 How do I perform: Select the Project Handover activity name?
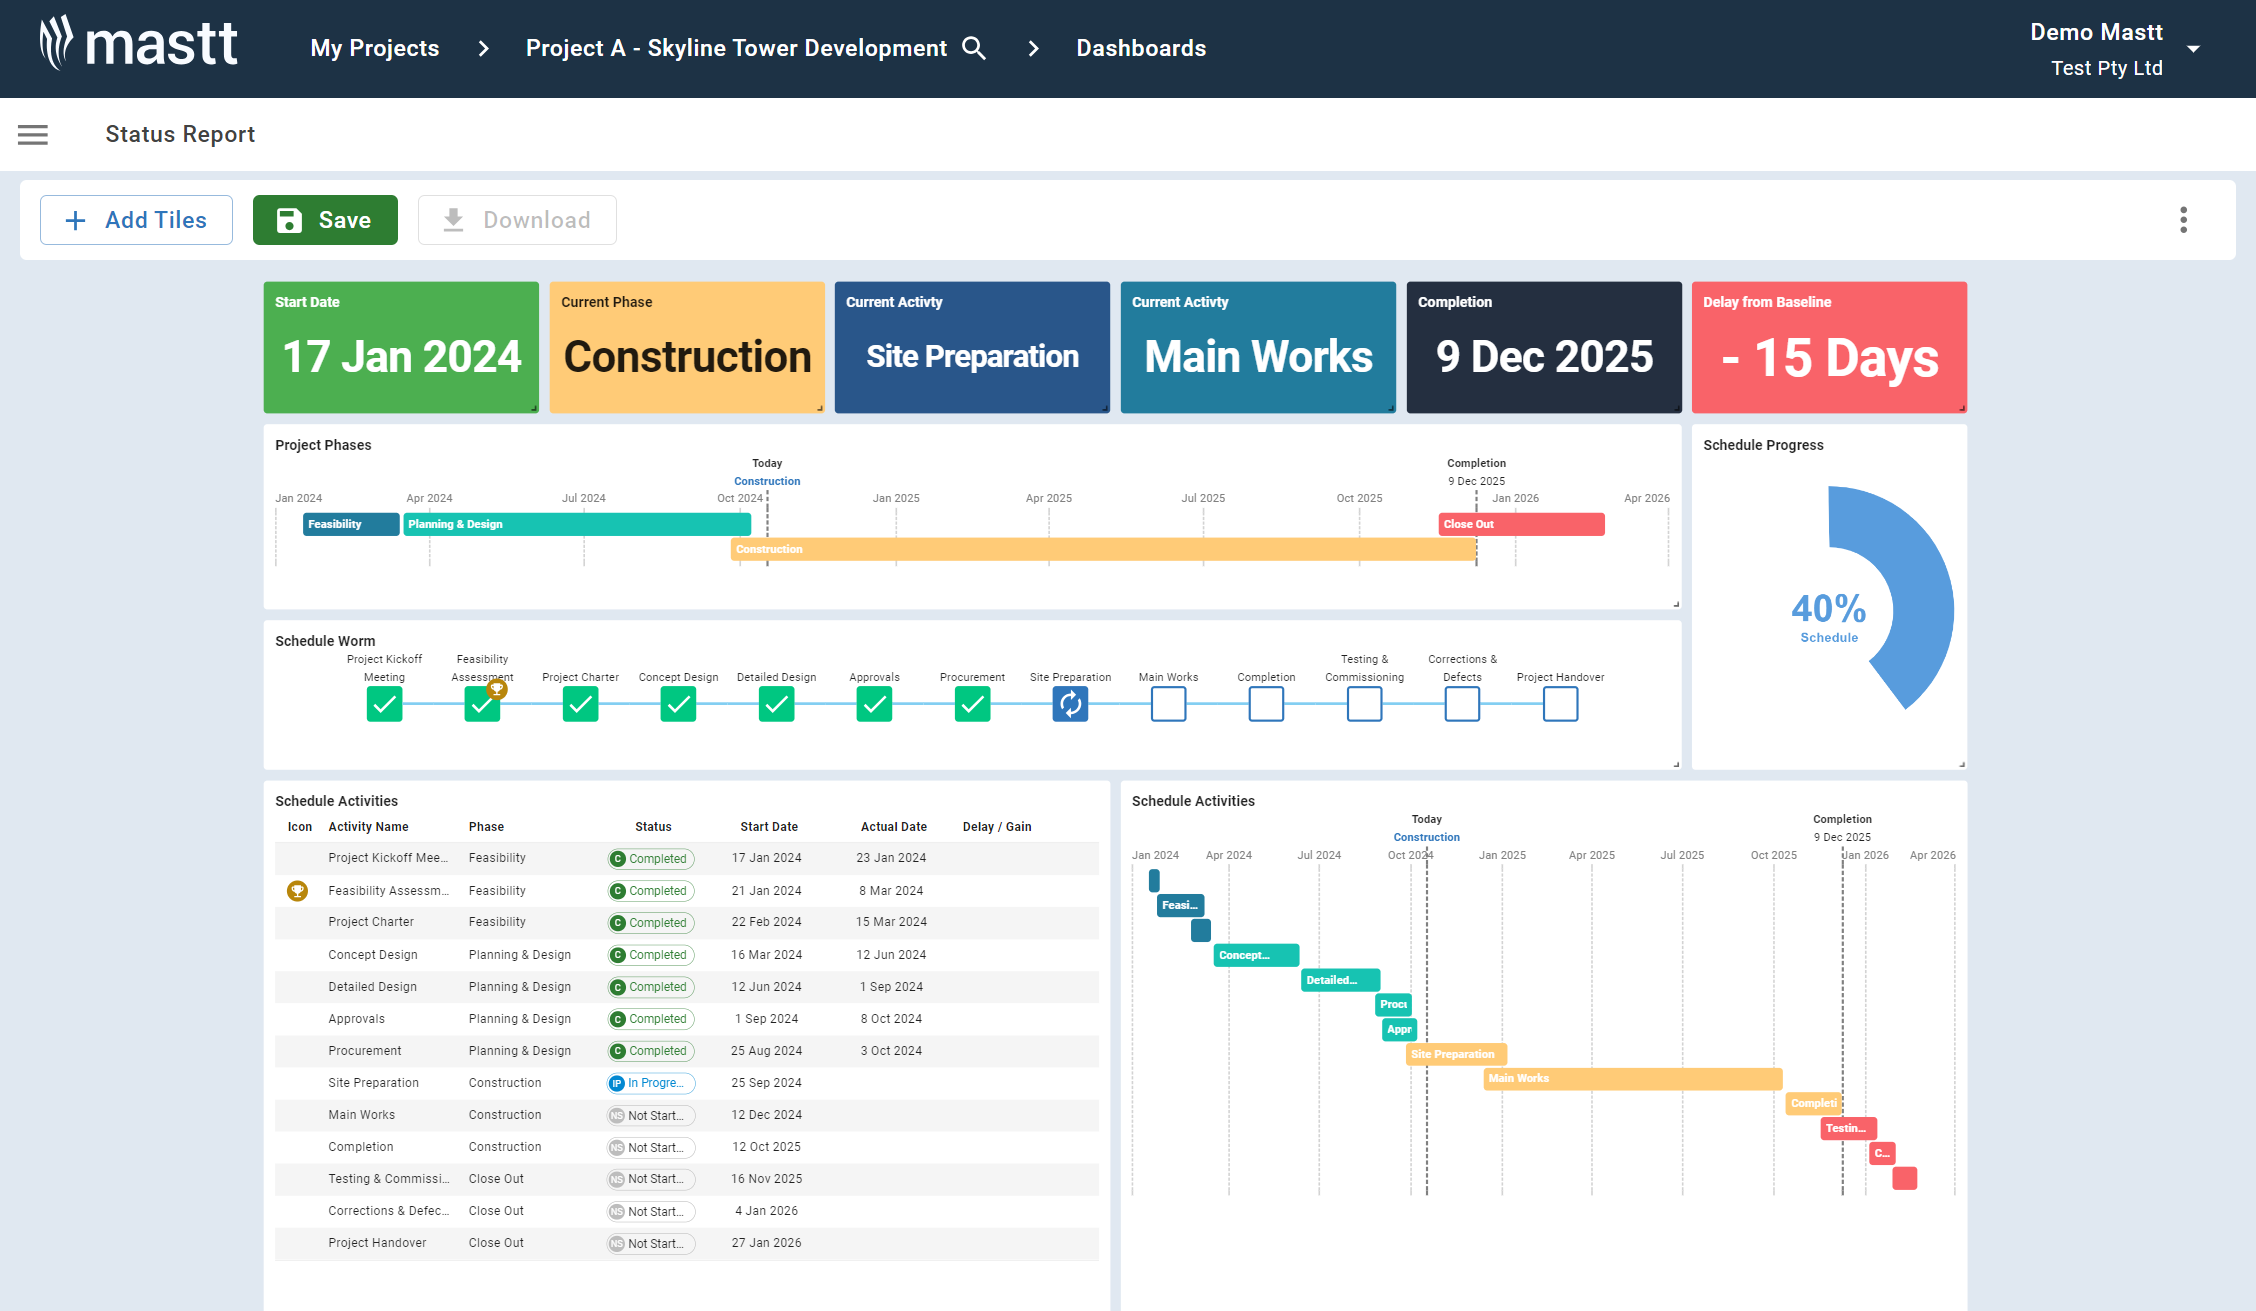click(x=377, y=1243)
